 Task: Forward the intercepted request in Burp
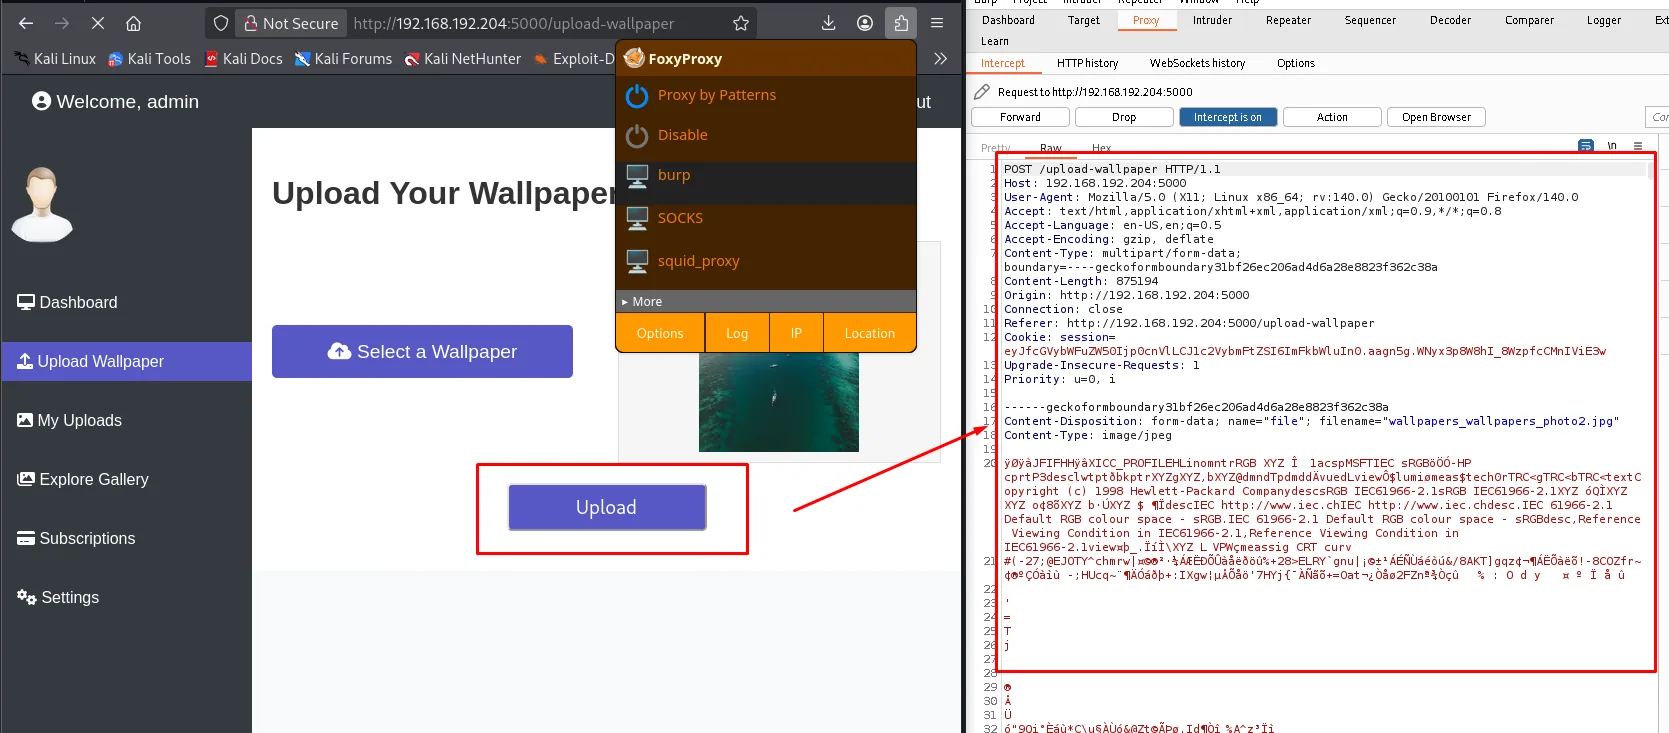(1020, 117)
